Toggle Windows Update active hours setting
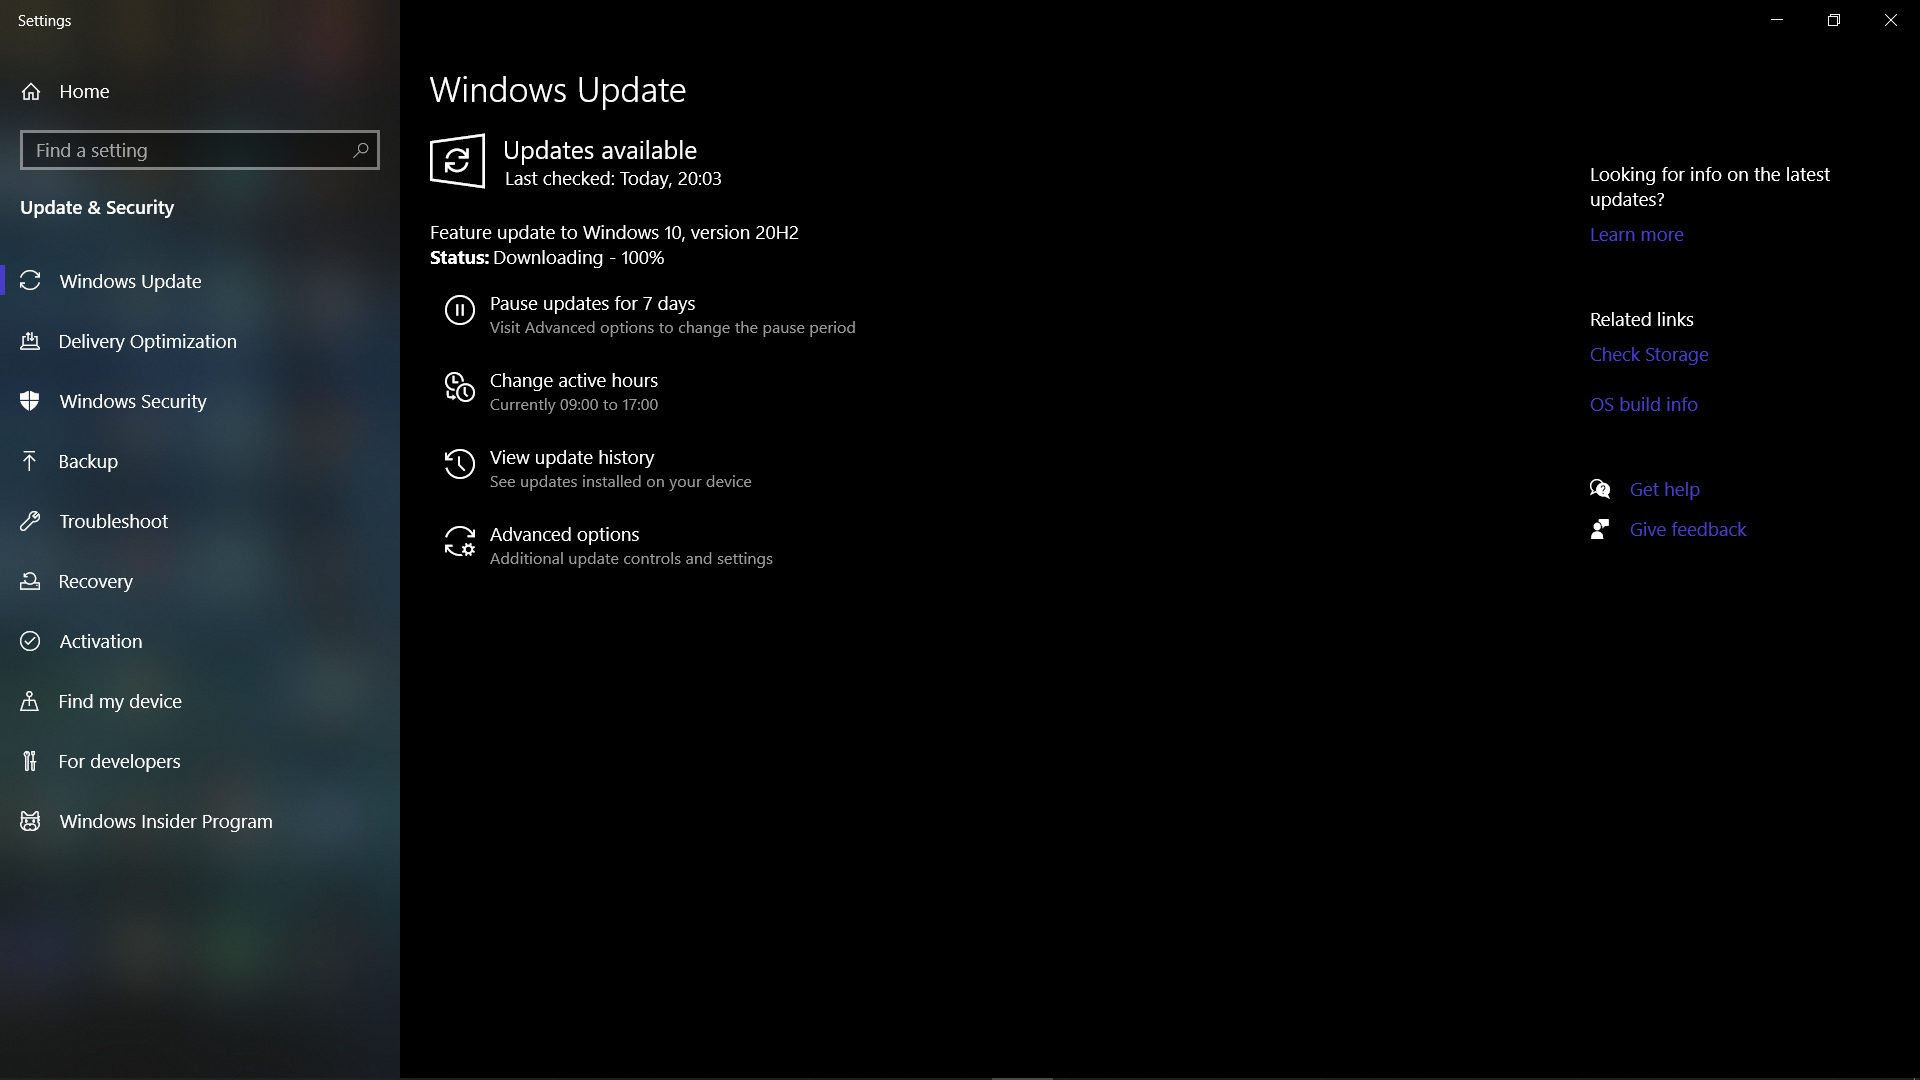The image size is (1920, 1080). tap(574, 390)
